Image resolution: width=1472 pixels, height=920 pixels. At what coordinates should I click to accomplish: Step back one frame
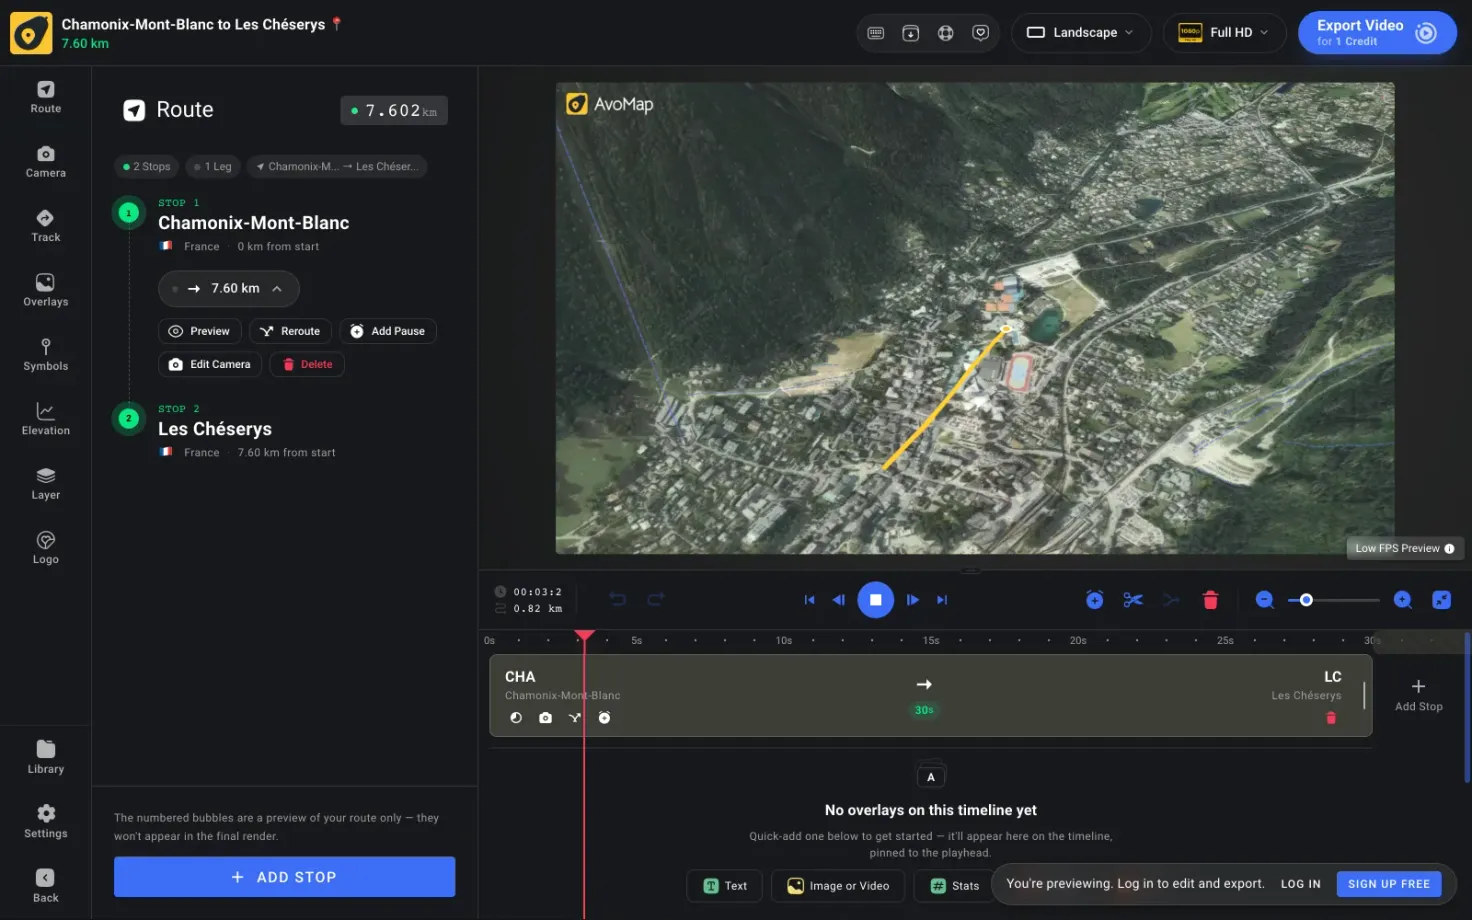tap(839, 600)
